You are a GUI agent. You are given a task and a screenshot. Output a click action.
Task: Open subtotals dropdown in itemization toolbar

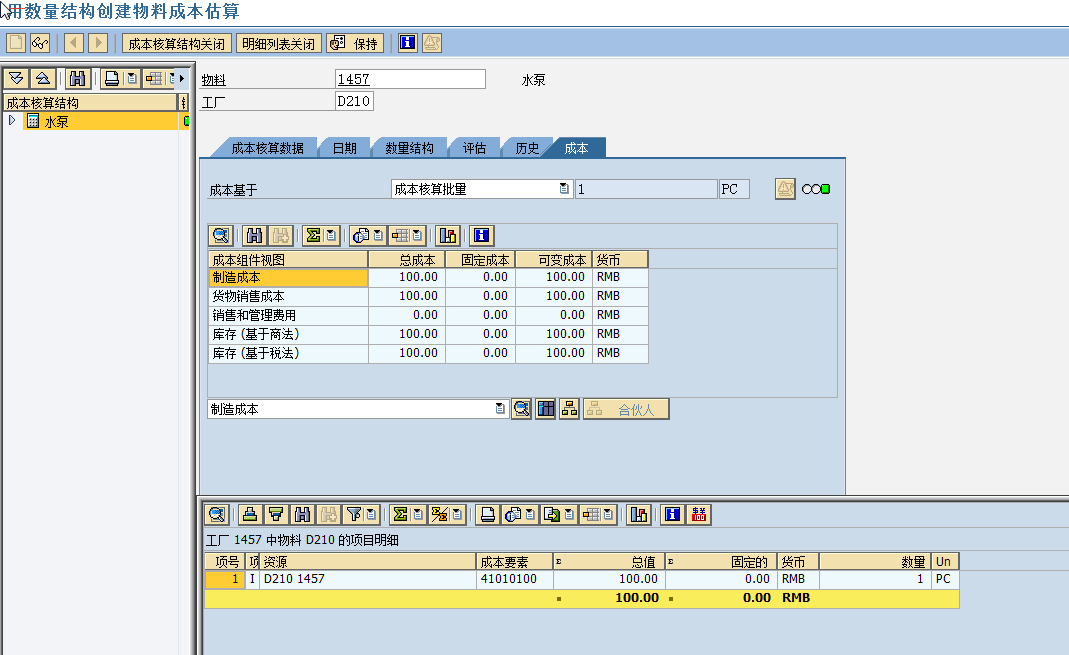tap(457, 515)
